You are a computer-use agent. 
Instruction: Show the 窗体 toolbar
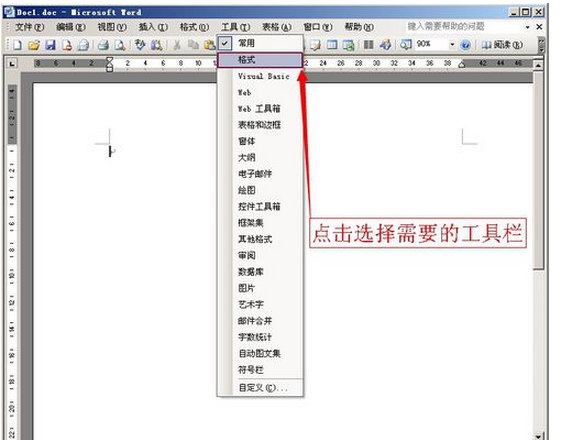point(260,141)
